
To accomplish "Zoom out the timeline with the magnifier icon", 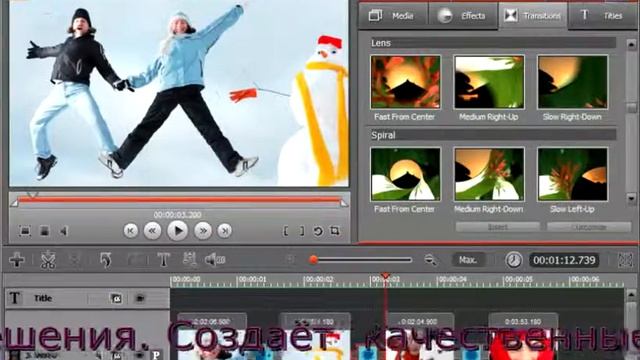I will [x=430, y=260].
